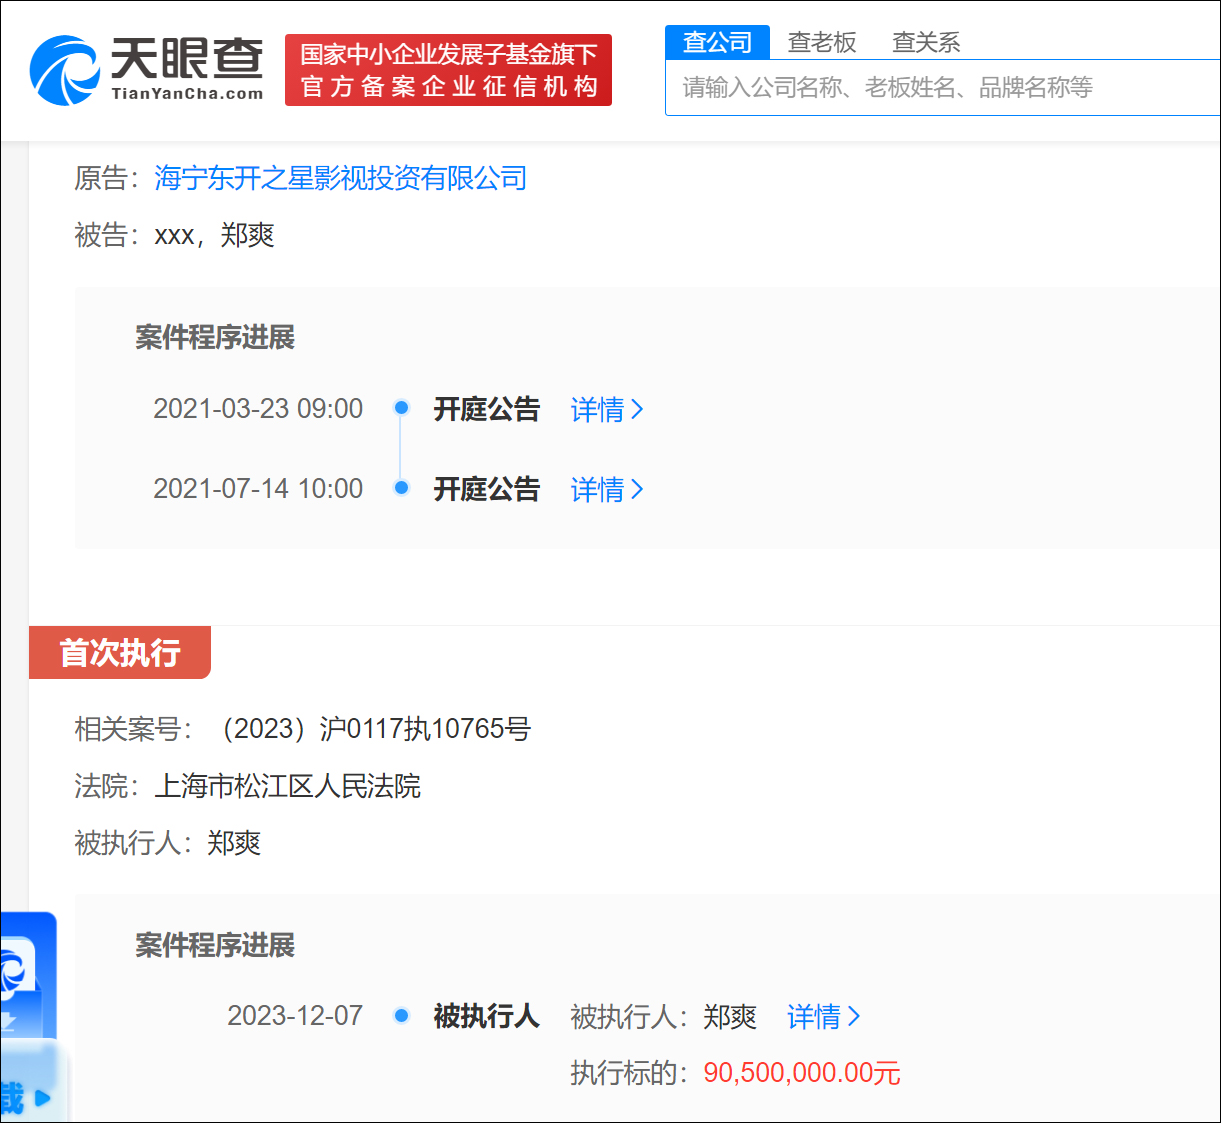Select the 查公司 search tab

717,42
